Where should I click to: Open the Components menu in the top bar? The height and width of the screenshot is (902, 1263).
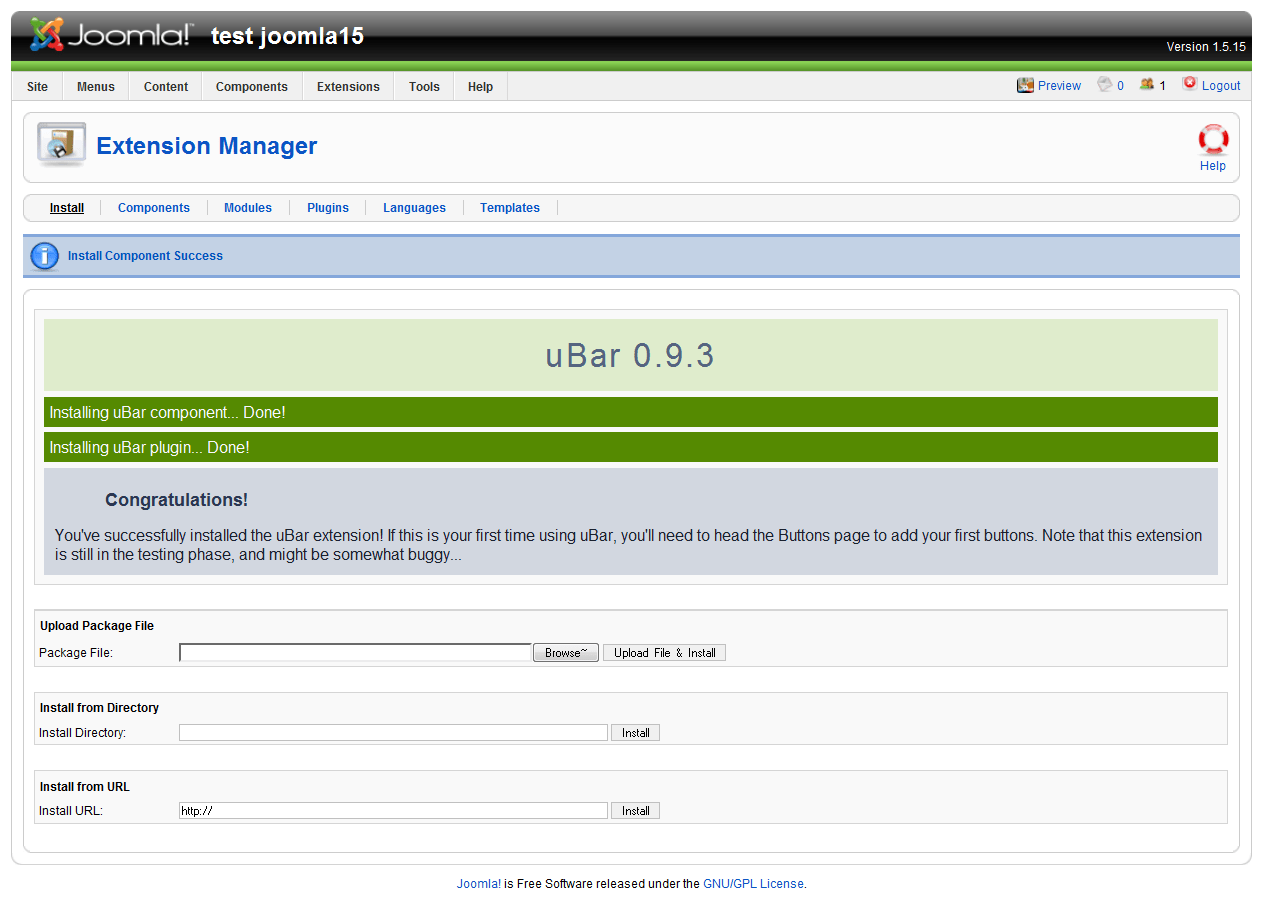pos(252,87)
